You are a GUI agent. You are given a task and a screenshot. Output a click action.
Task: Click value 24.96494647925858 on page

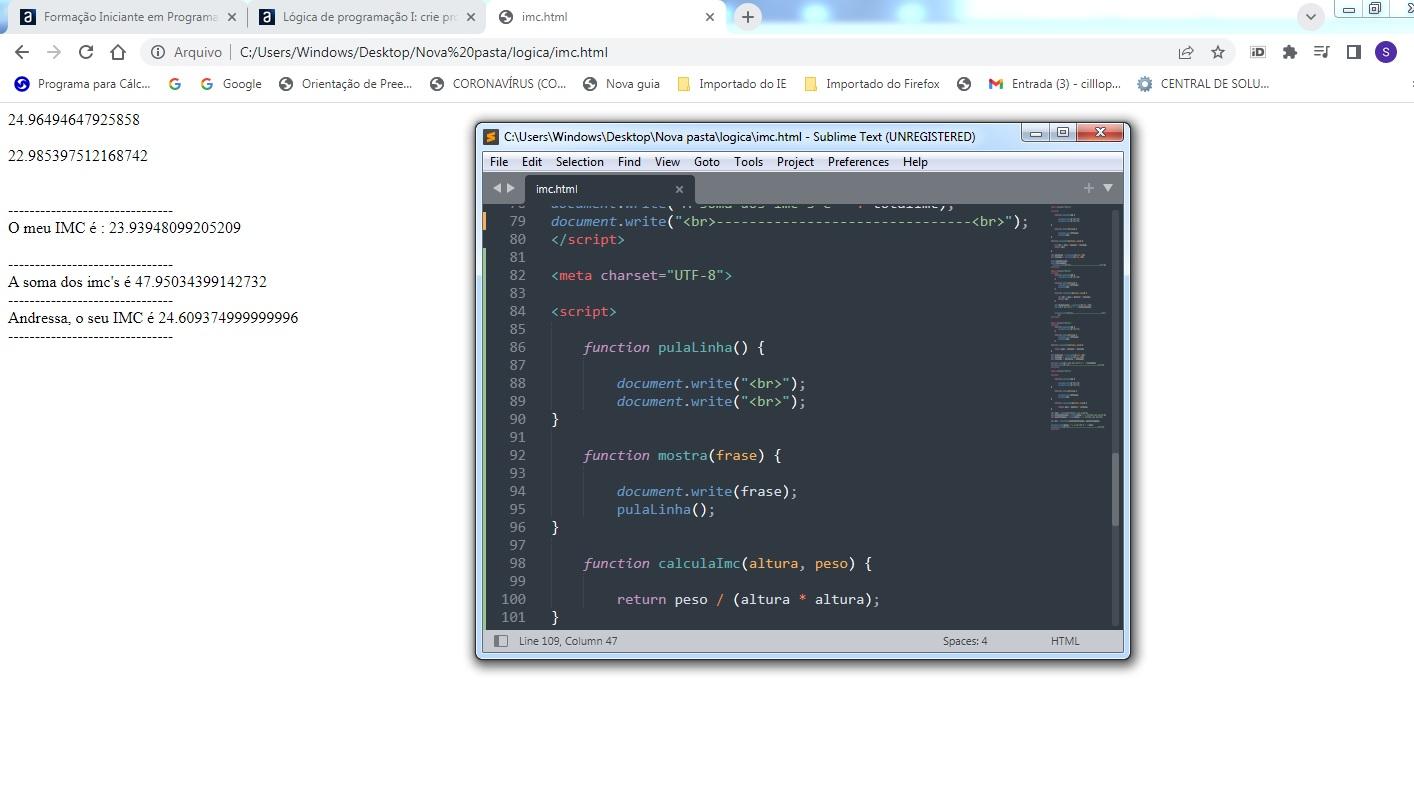74,120
